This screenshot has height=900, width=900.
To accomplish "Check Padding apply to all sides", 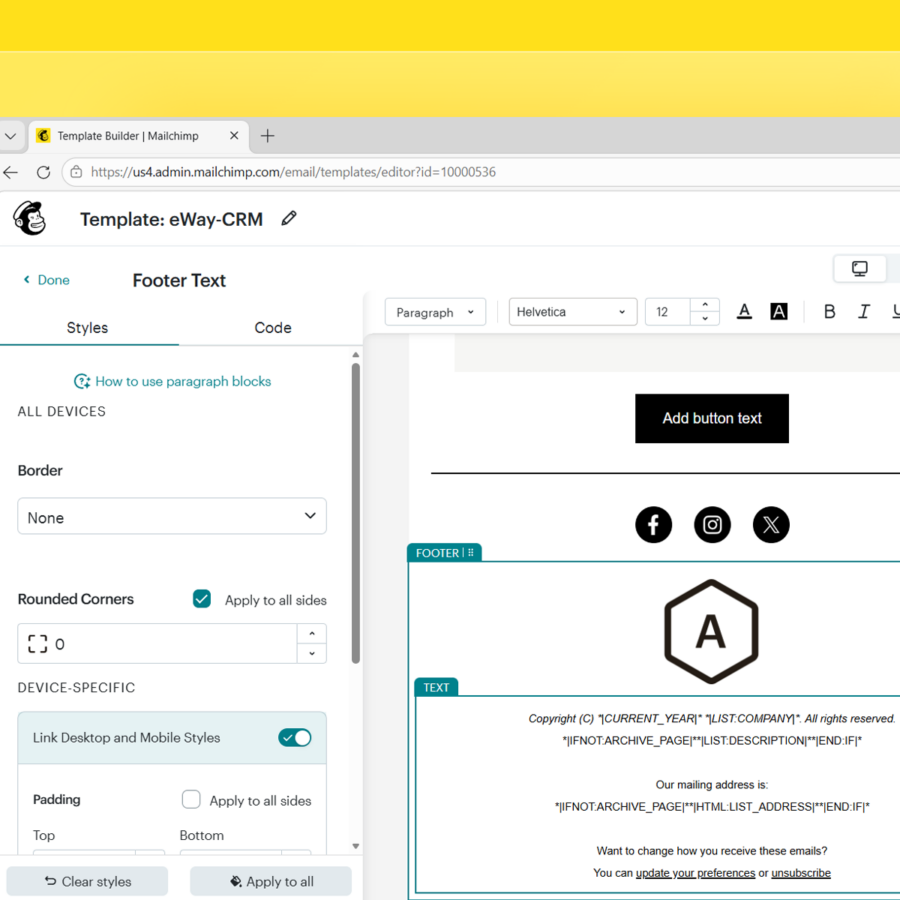I will (191, 800).
